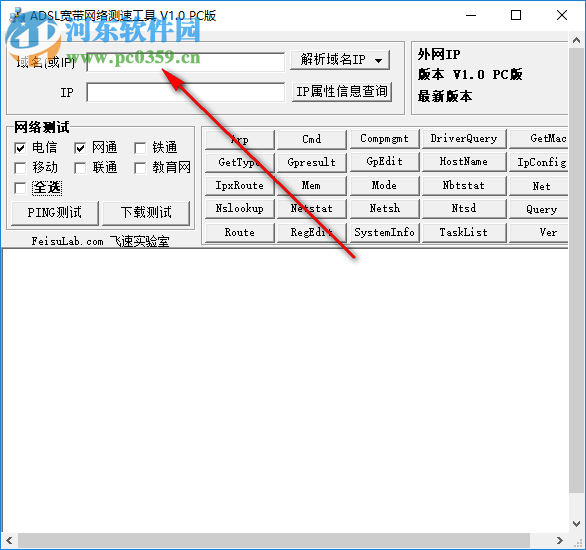
Task: Open Compmgmt button
Action: tap(385, 139)
